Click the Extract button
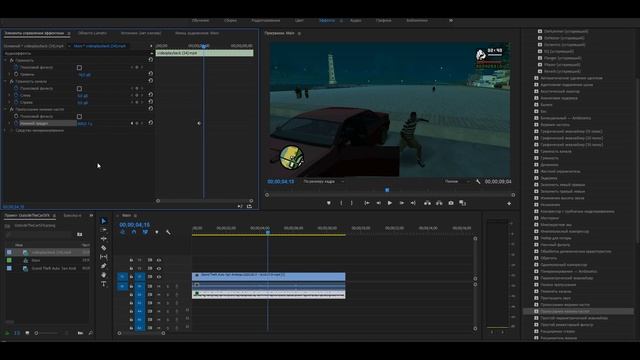The image size is (640, 360). [x=439, y=203]
